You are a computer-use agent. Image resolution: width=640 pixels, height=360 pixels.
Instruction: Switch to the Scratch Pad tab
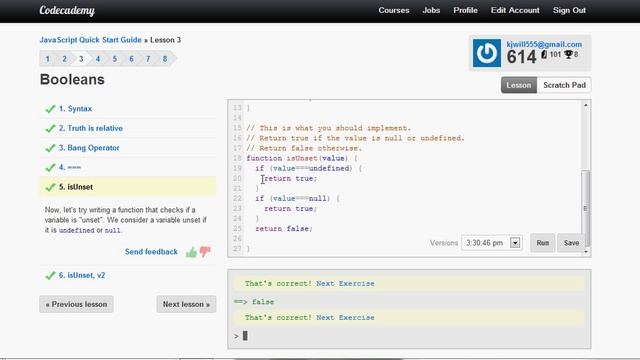click(x=564, y=85)
